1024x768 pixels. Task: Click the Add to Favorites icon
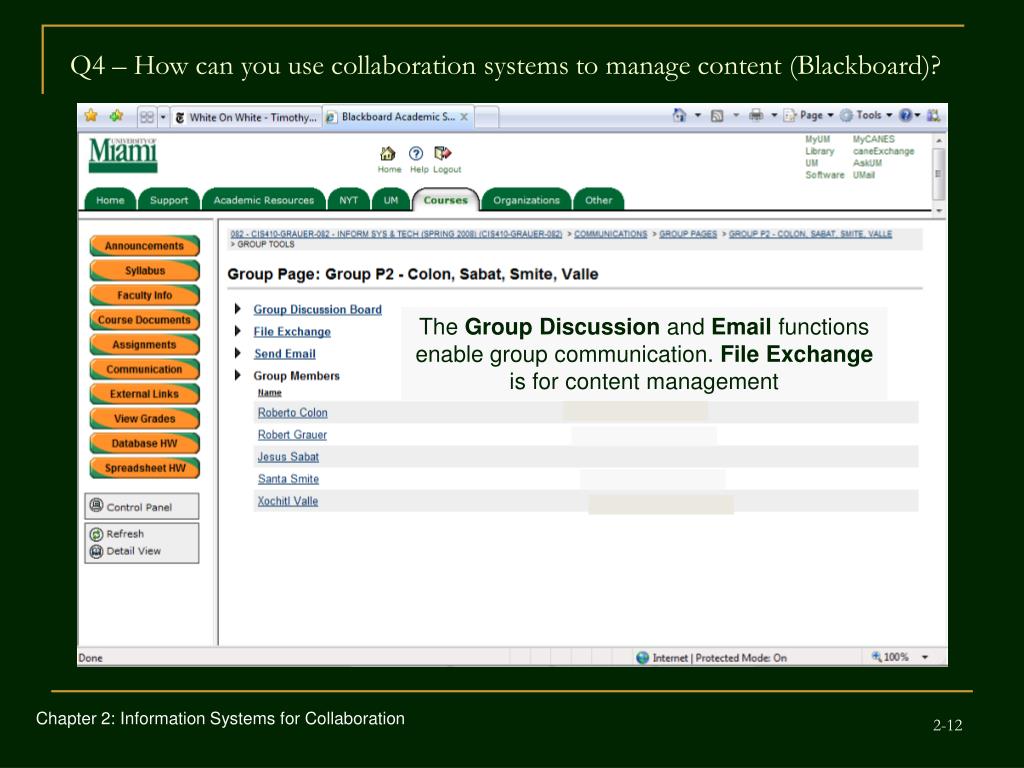[x=116, y=116]
